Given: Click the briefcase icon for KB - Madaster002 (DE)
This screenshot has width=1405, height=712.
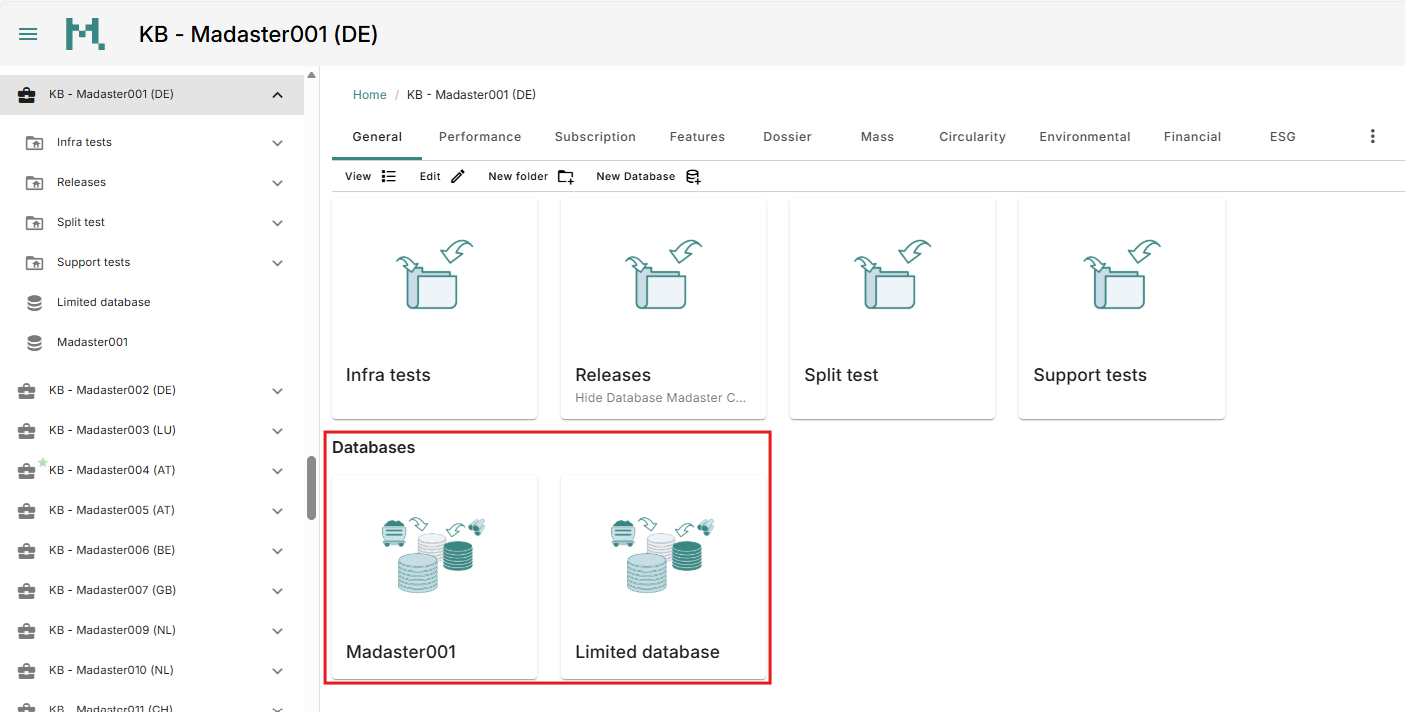Looking at the screenshot, I should [x=25, y=390].
